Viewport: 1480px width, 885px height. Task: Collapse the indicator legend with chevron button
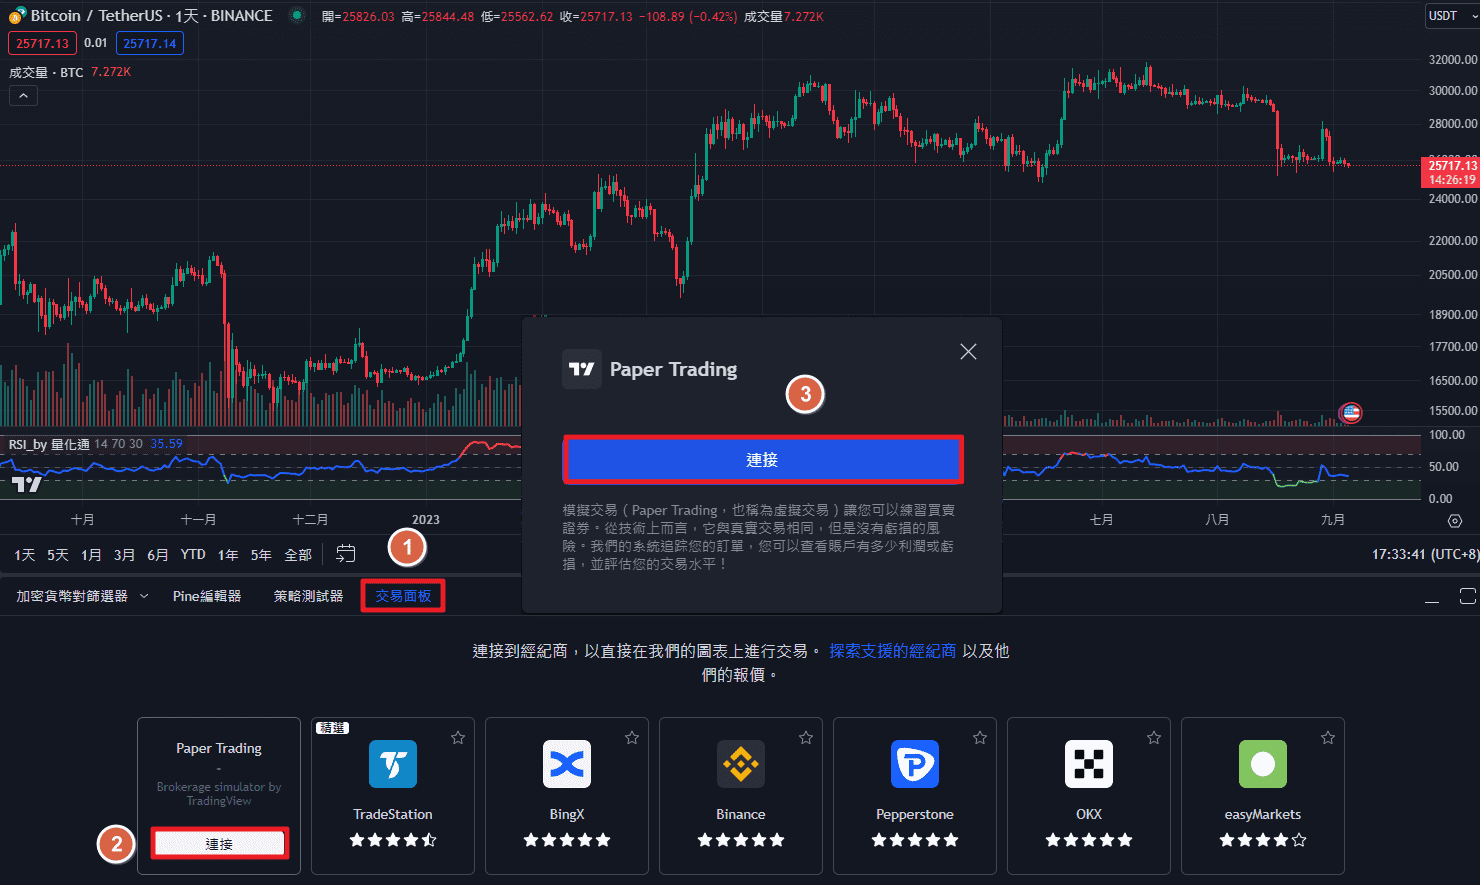pos(23,96)
